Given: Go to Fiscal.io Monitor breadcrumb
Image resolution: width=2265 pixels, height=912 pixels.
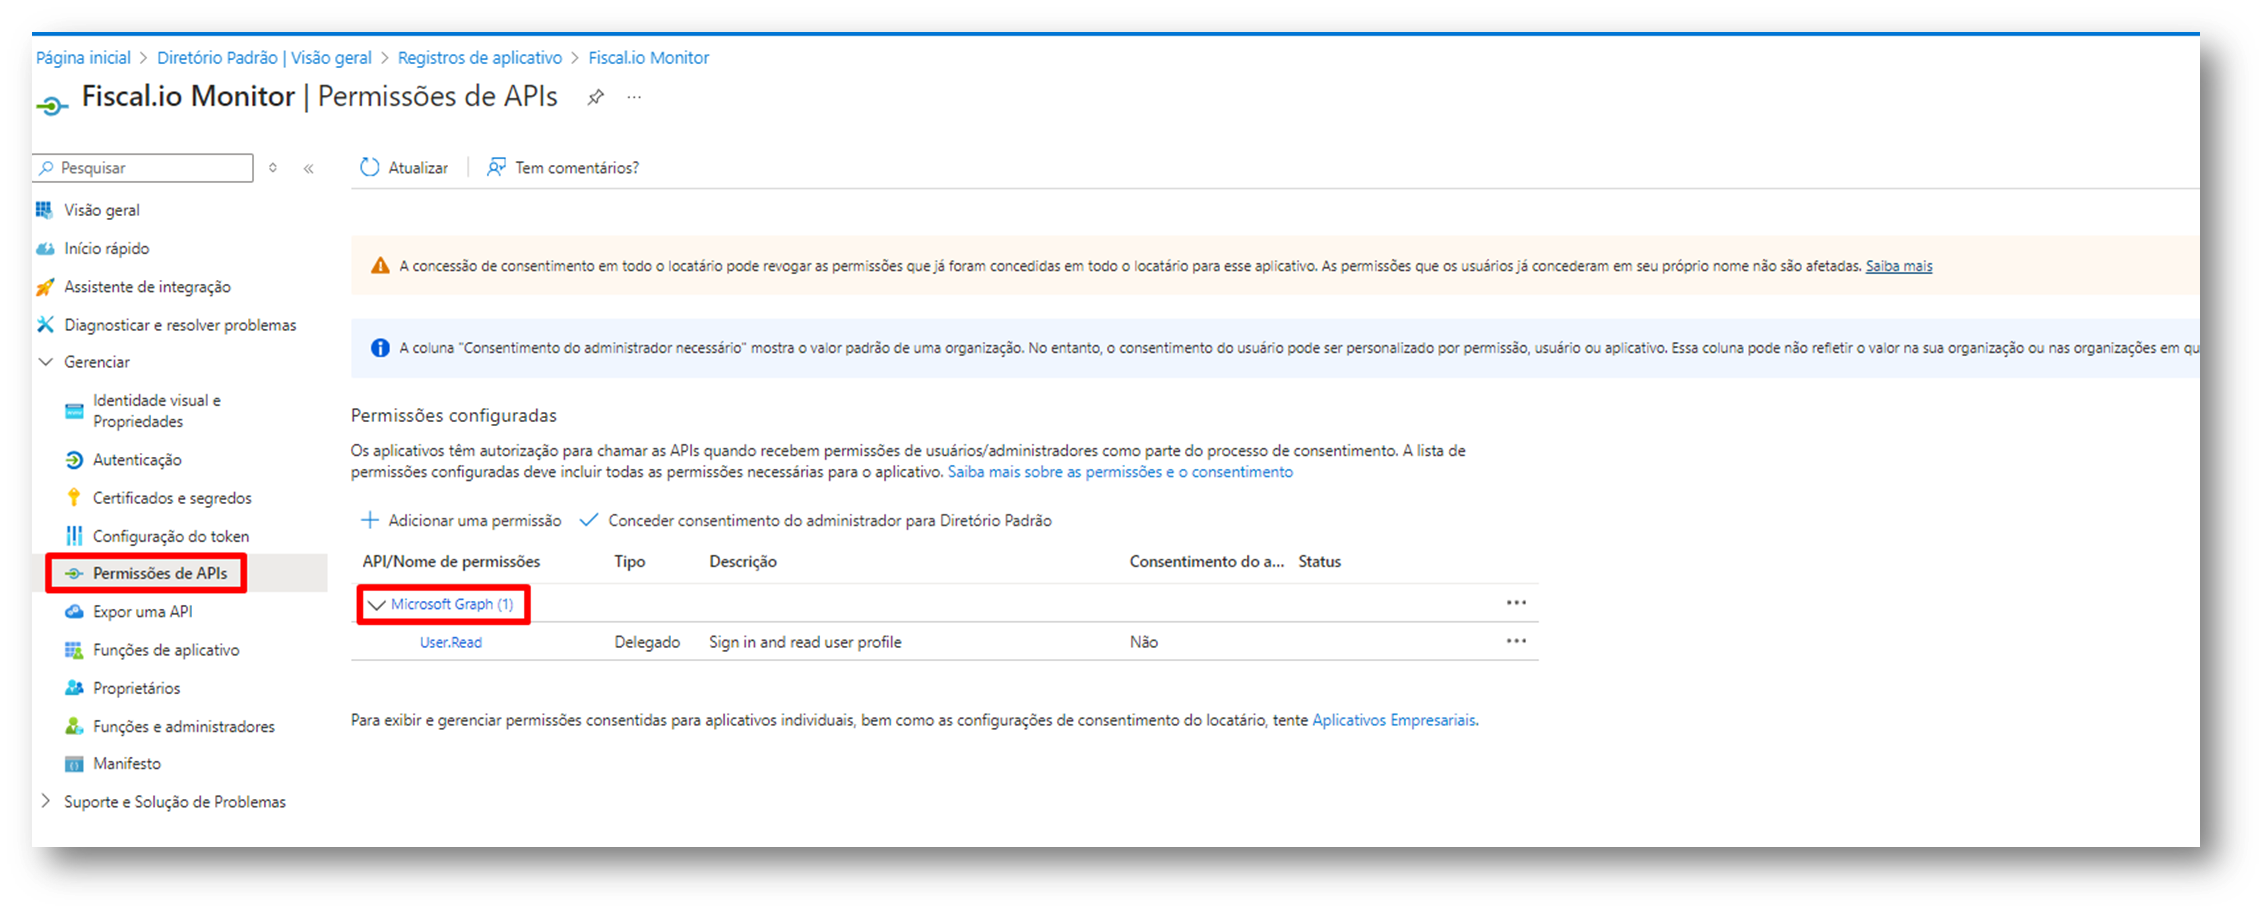Looking at the screenshot, I should tap(649, 58).
